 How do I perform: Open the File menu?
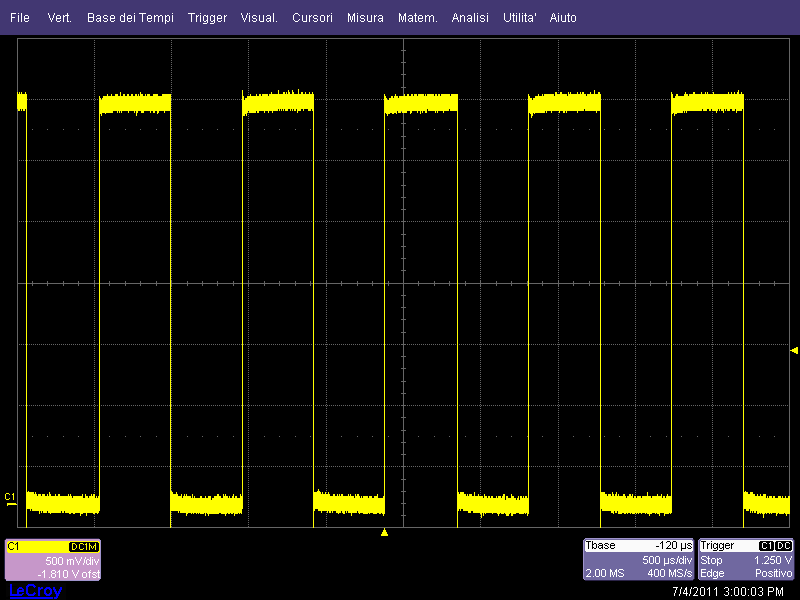pos(20,18)
